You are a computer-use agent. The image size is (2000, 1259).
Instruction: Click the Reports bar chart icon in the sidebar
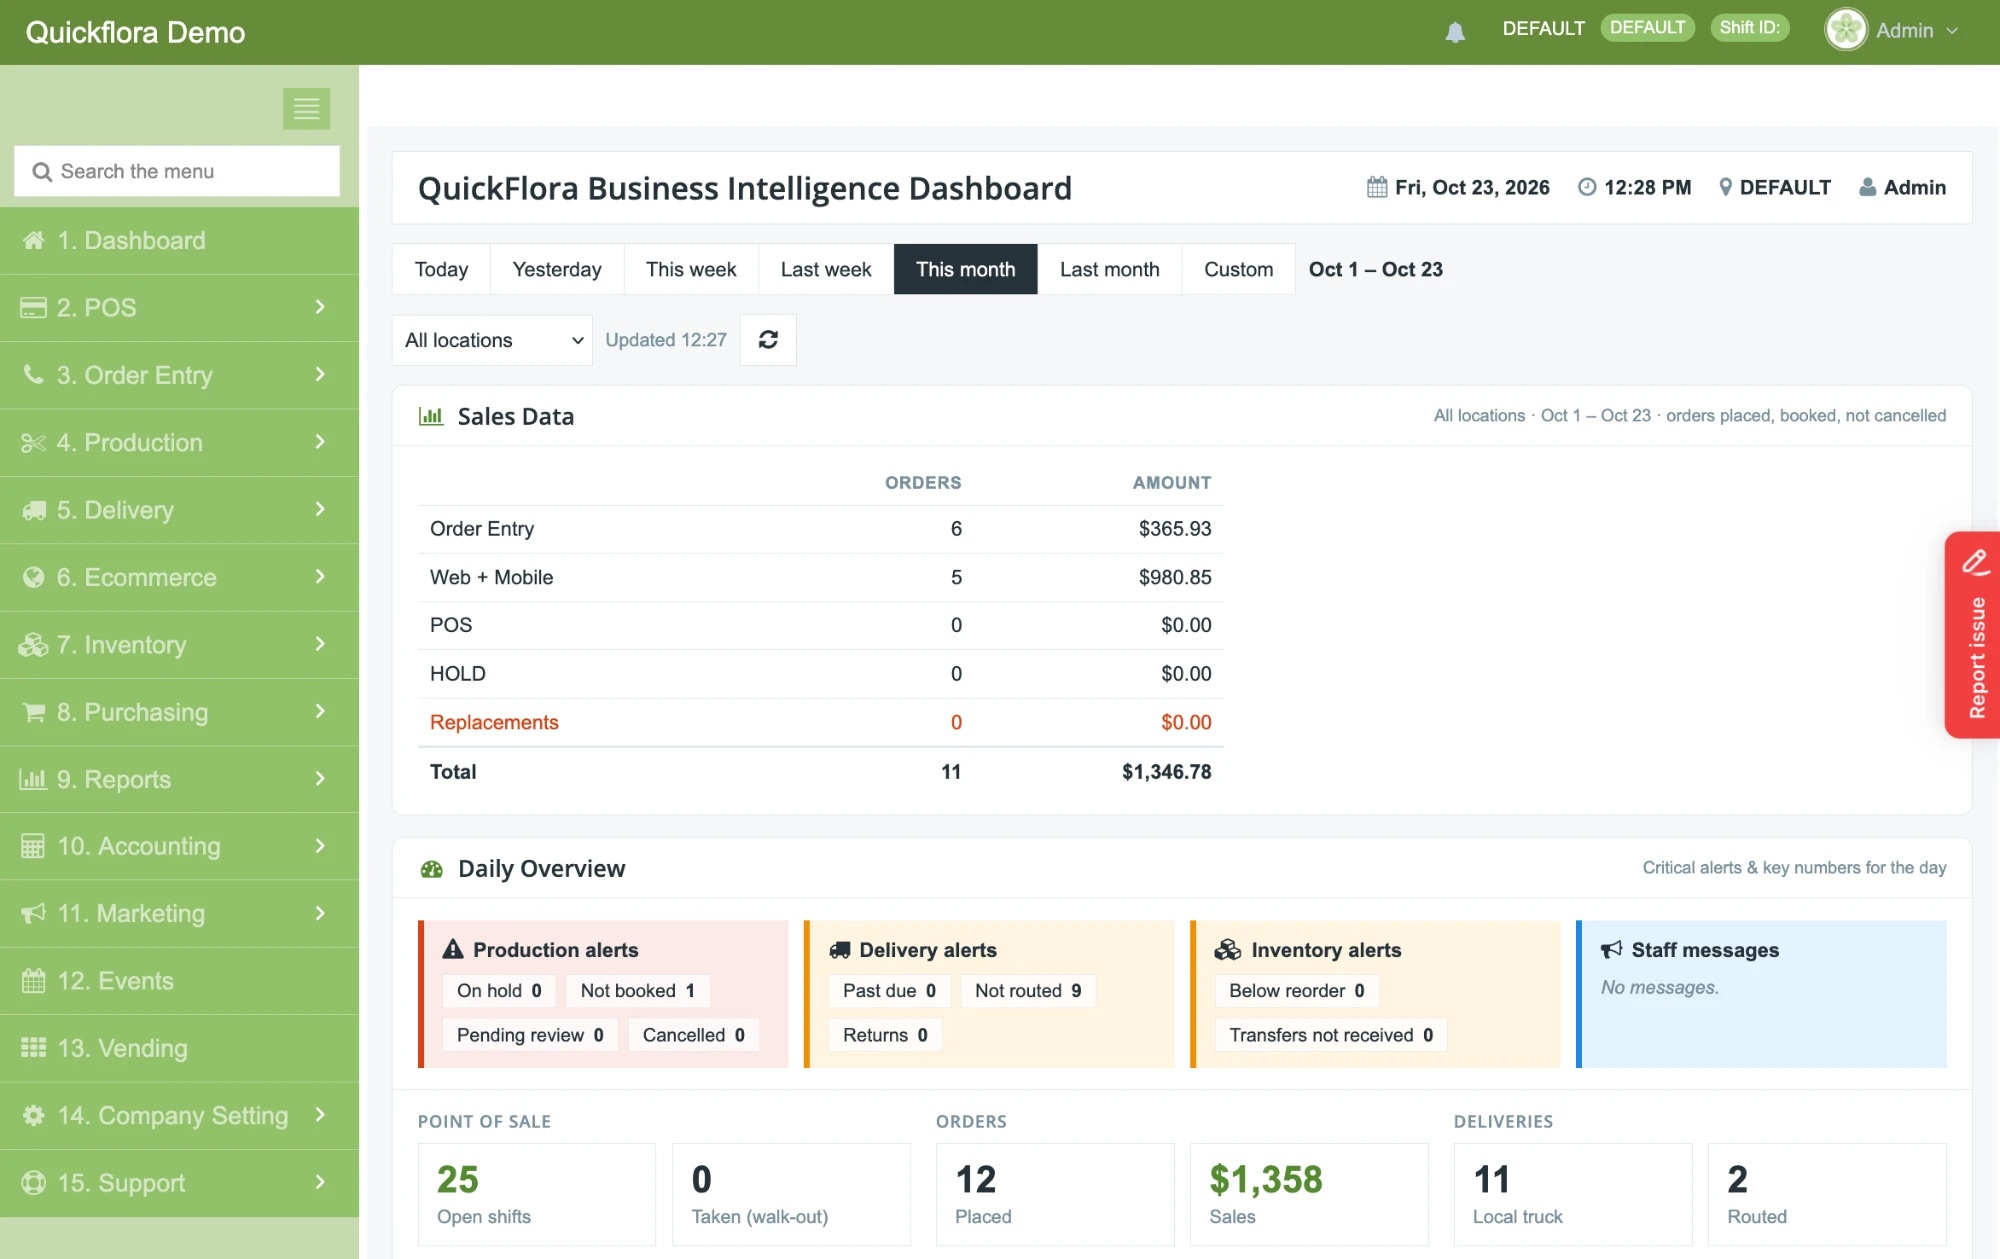[x=34, y=779]
